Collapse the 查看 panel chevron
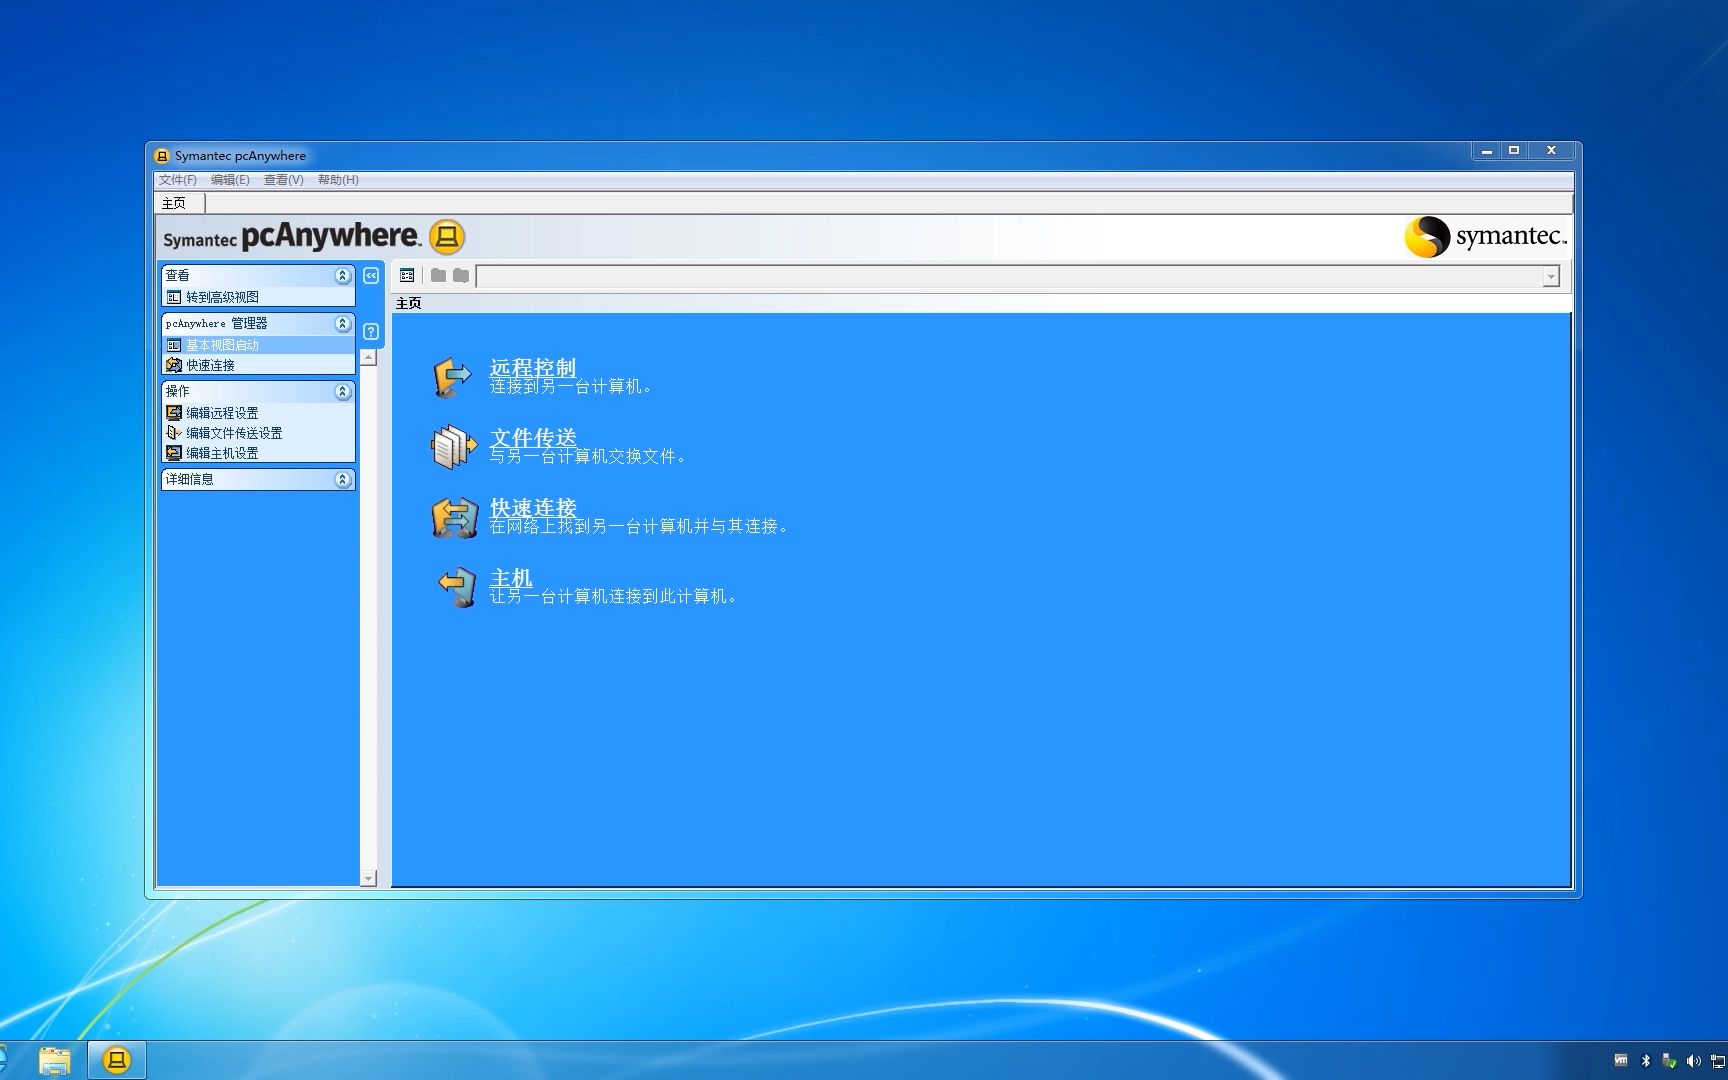The height and width of the screenshot is (1080, 1728). pyautogui.click(x=343, y=275)
